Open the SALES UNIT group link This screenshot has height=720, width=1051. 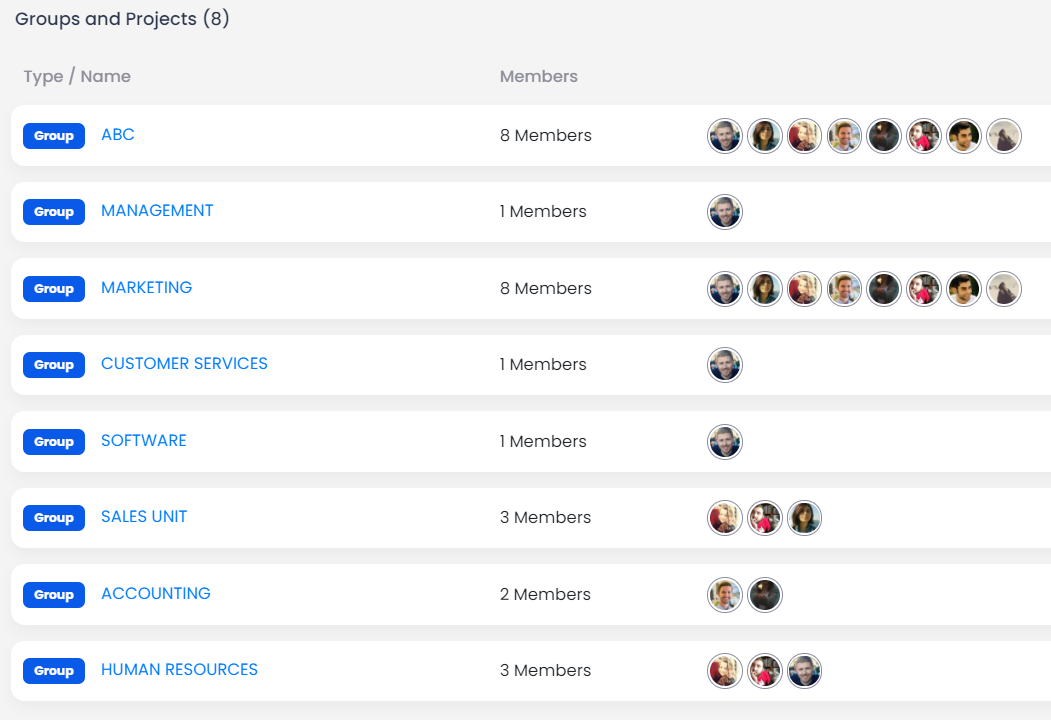click(144, 517)
